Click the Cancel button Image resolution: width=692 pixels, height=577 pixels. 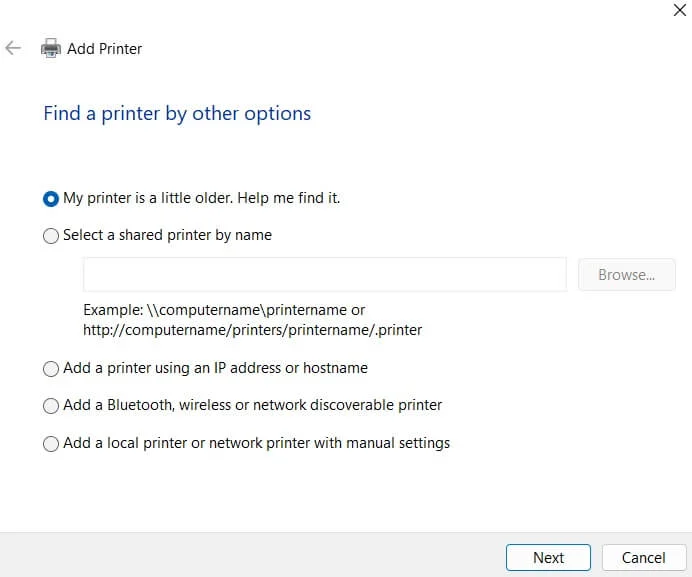[643, 557]
